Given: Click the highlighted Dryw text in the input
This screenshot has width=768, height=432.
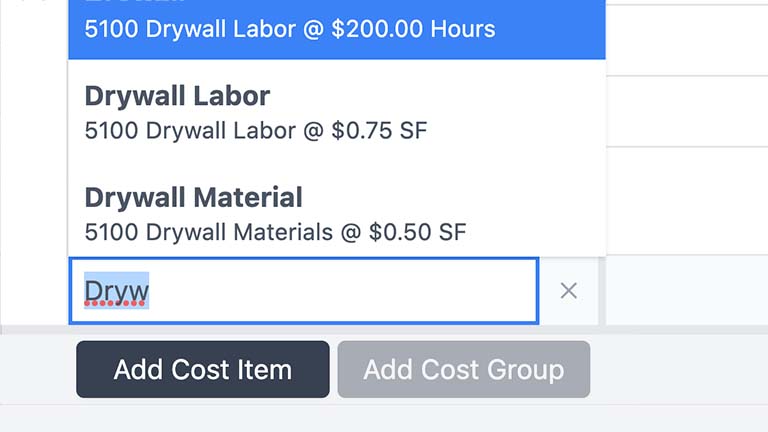Looking at the screenshot, I should tap(116, 291).
